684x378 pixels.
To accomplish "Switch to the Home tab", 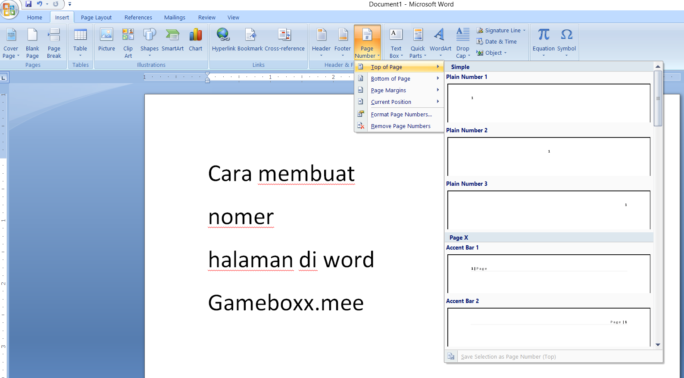I will click(34, 17).
